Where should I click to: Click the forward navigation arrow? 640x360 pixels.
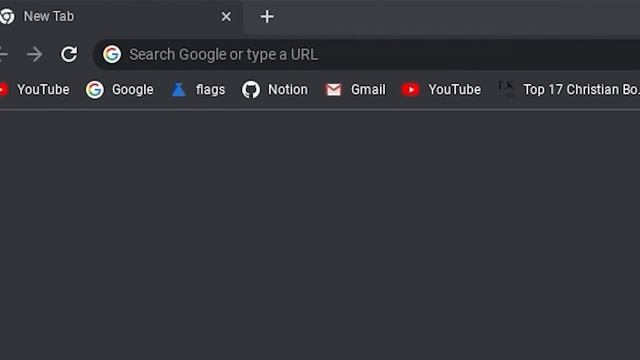[34, 54]
